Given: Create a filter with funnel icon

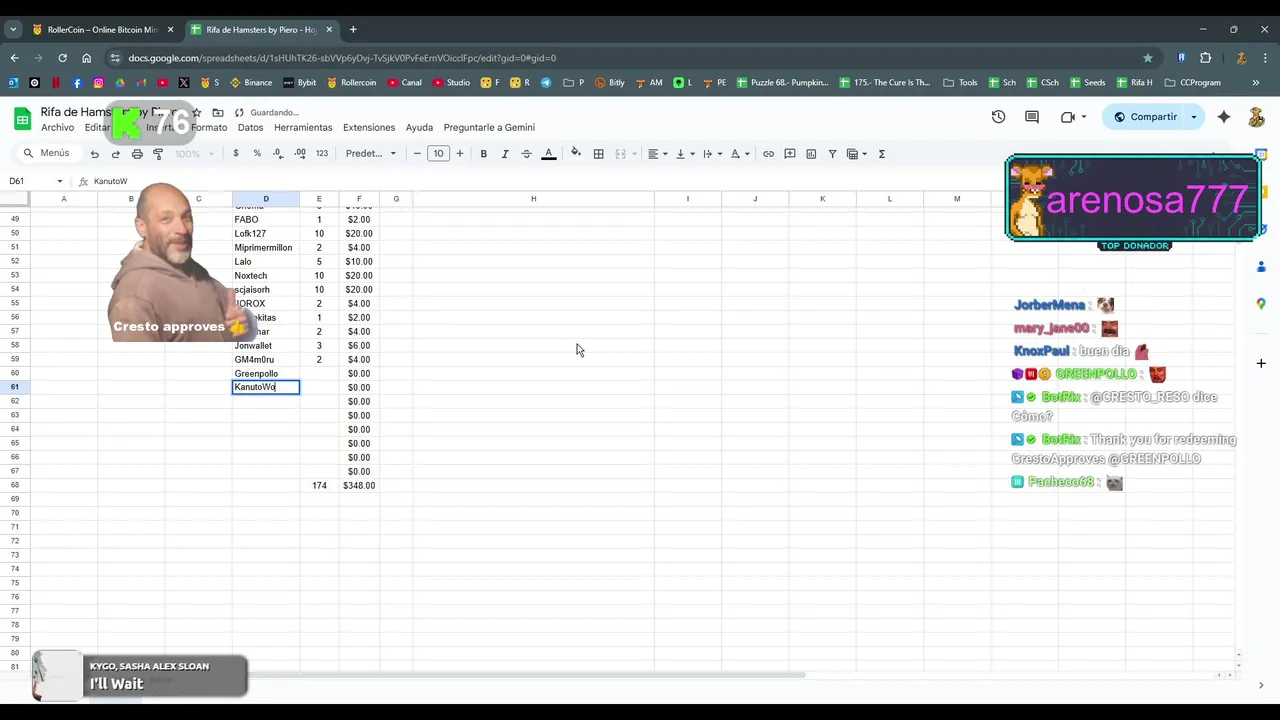Looking at the screenshot, I should (832, 154).
